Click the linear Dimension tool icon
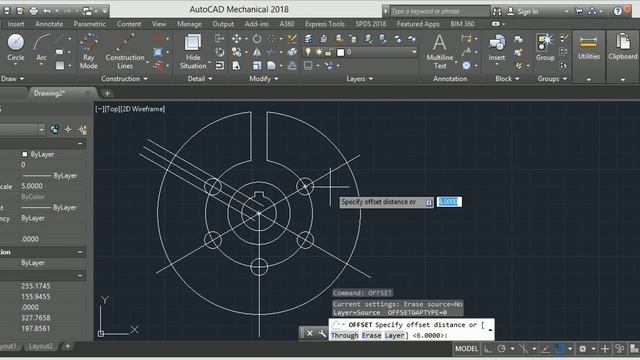640x360 pixels. click(466, 39)
